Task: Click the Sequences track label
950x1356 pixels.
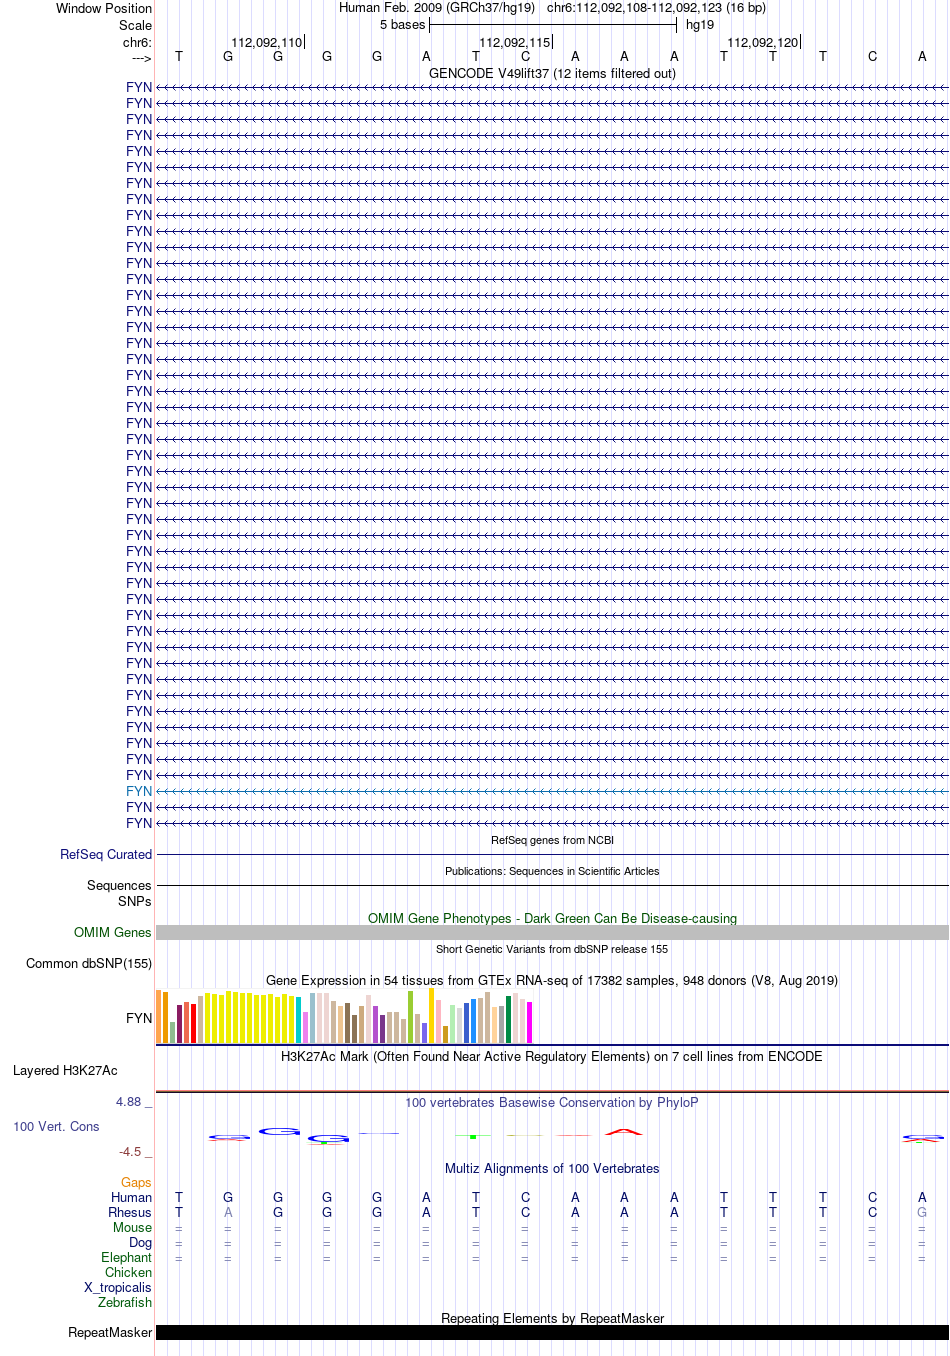Action: coord(119,885)
